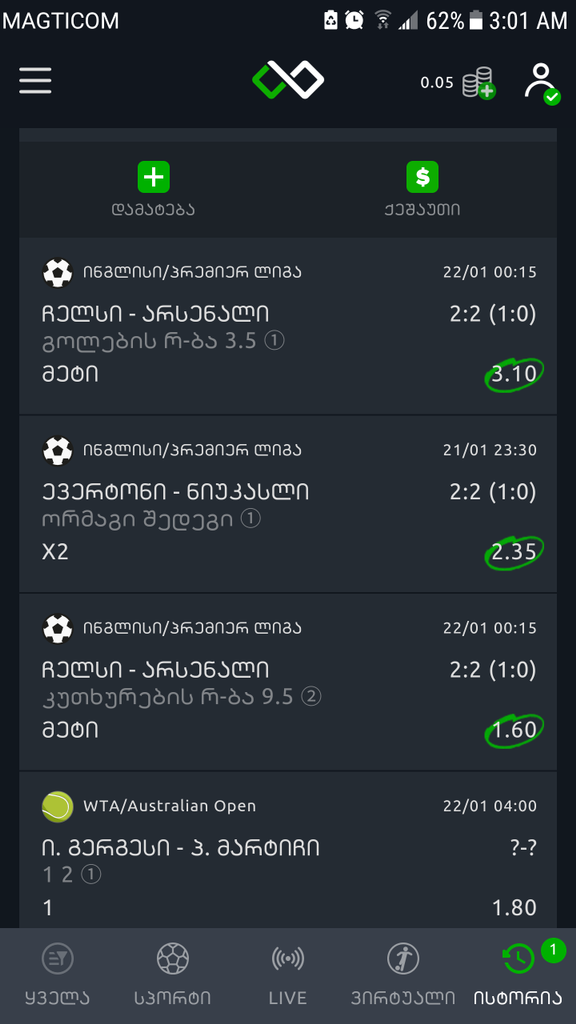The height and width of the screenshot is (1024, 576).
Task: Open WTA/Australian Open league link
Action: coord(170,806)
